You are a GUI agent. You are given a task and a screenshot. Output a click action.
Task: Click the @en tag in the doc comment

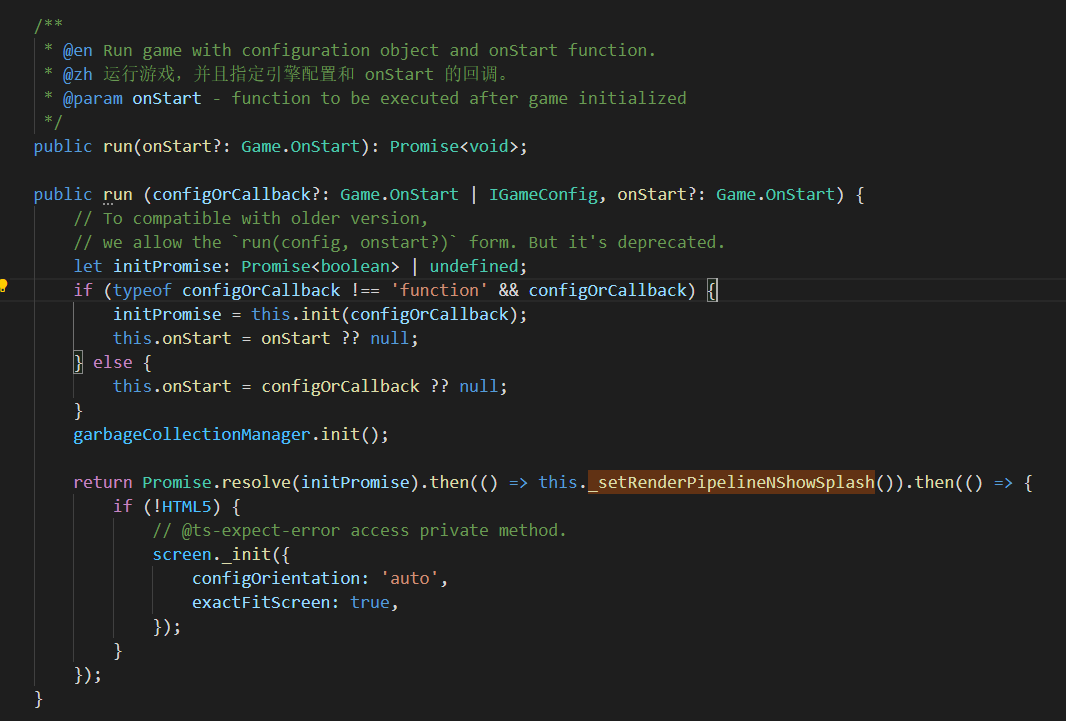click(x=78, y=50)
